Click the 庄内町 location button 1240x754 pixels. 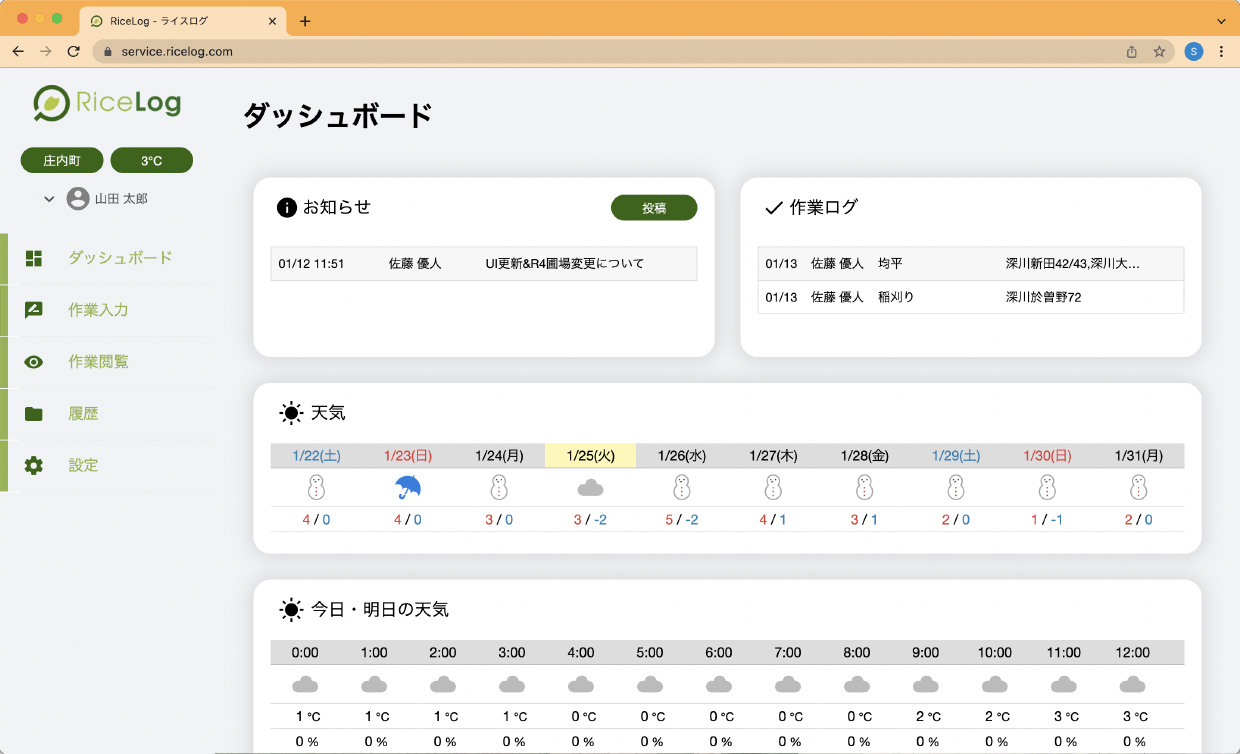[x=62, y=160]
